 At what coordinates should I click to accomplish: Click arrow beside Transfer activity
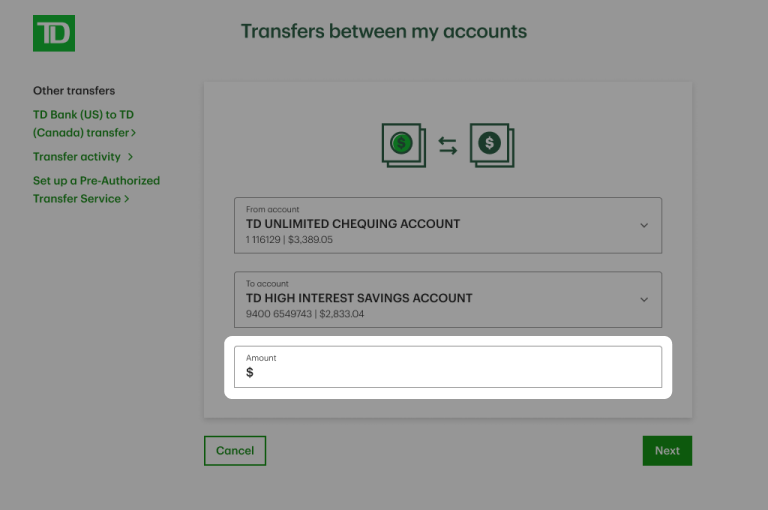pyautogui.click(x=130, y=157)
